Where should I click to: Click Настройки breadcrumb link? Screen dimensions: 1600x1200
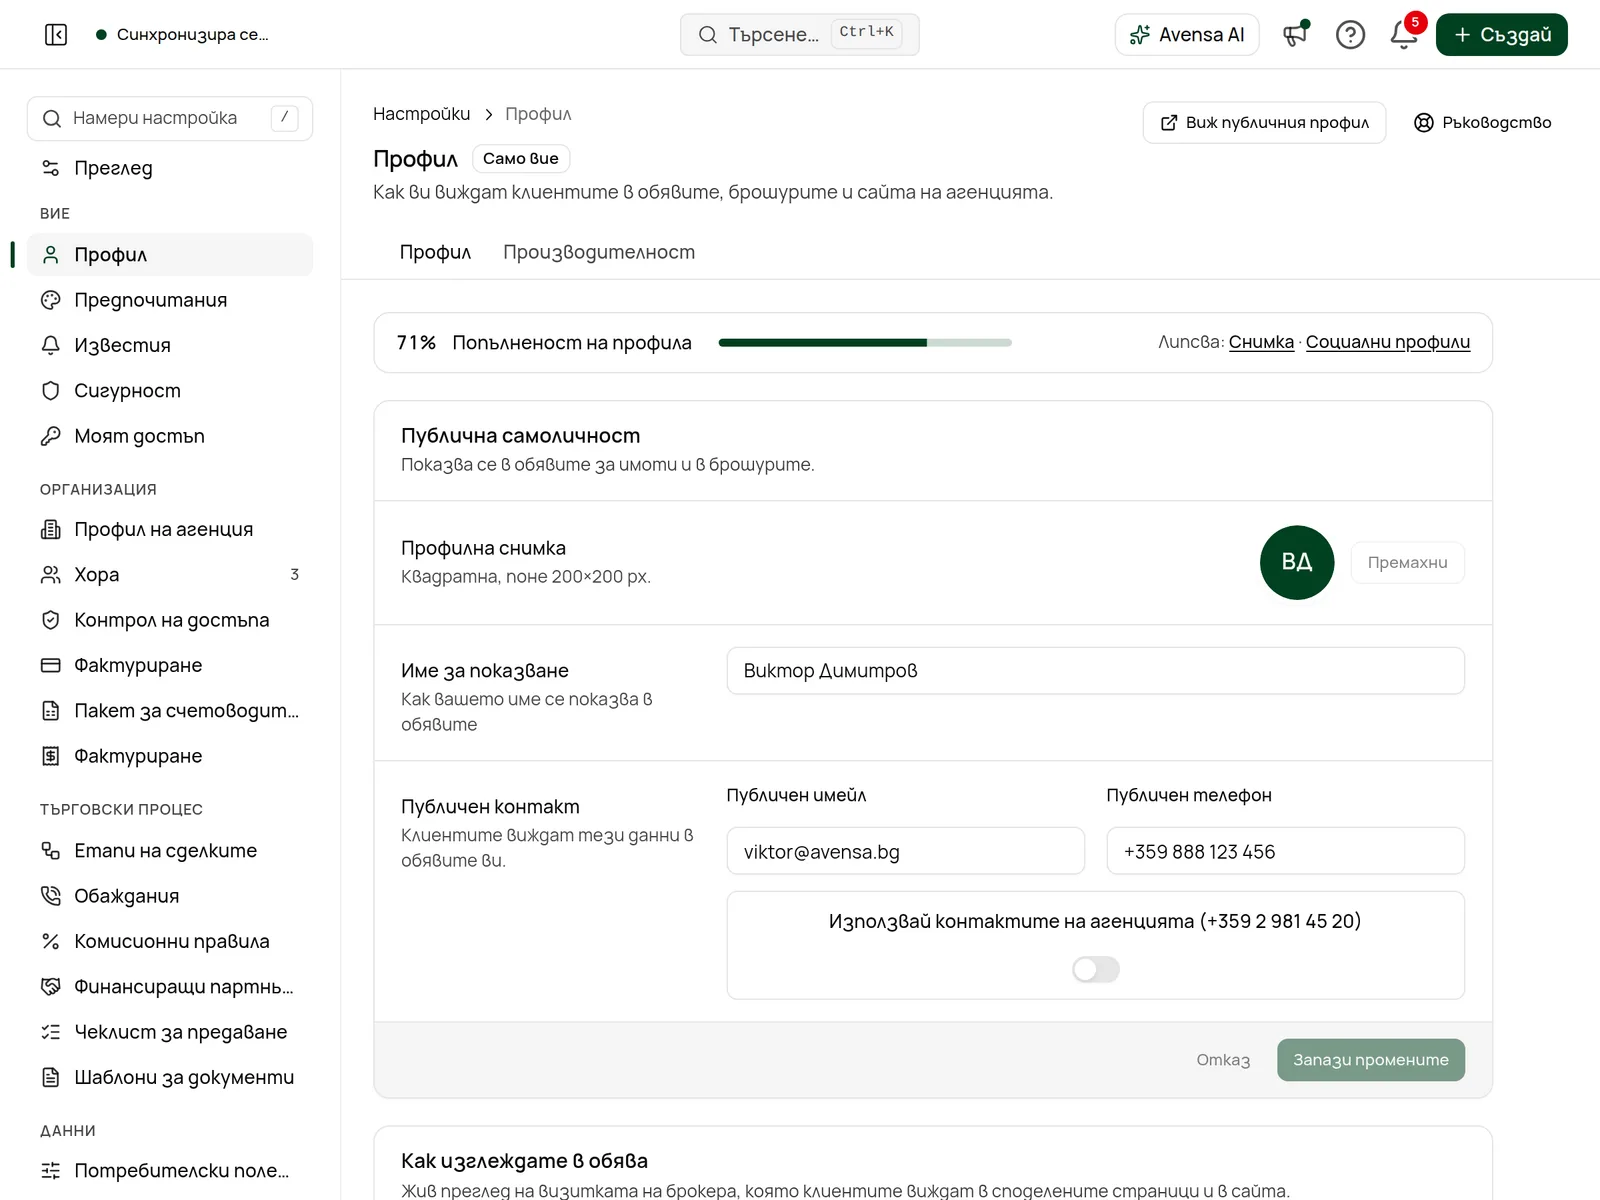421,114
